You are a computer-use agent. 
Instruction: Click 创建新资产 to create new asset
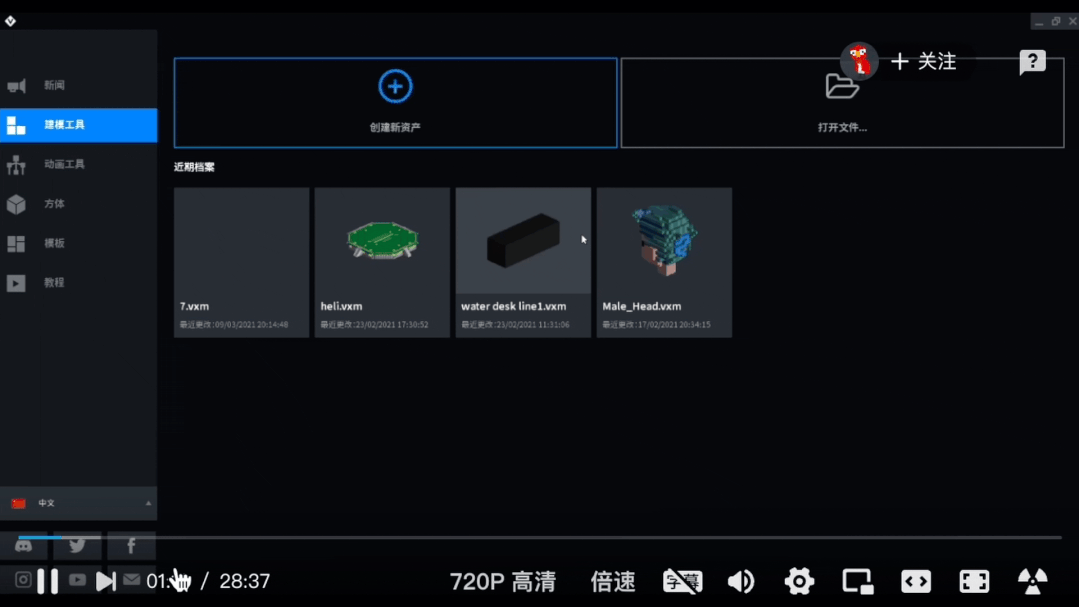pyautogui.click(x=395, y=103)
